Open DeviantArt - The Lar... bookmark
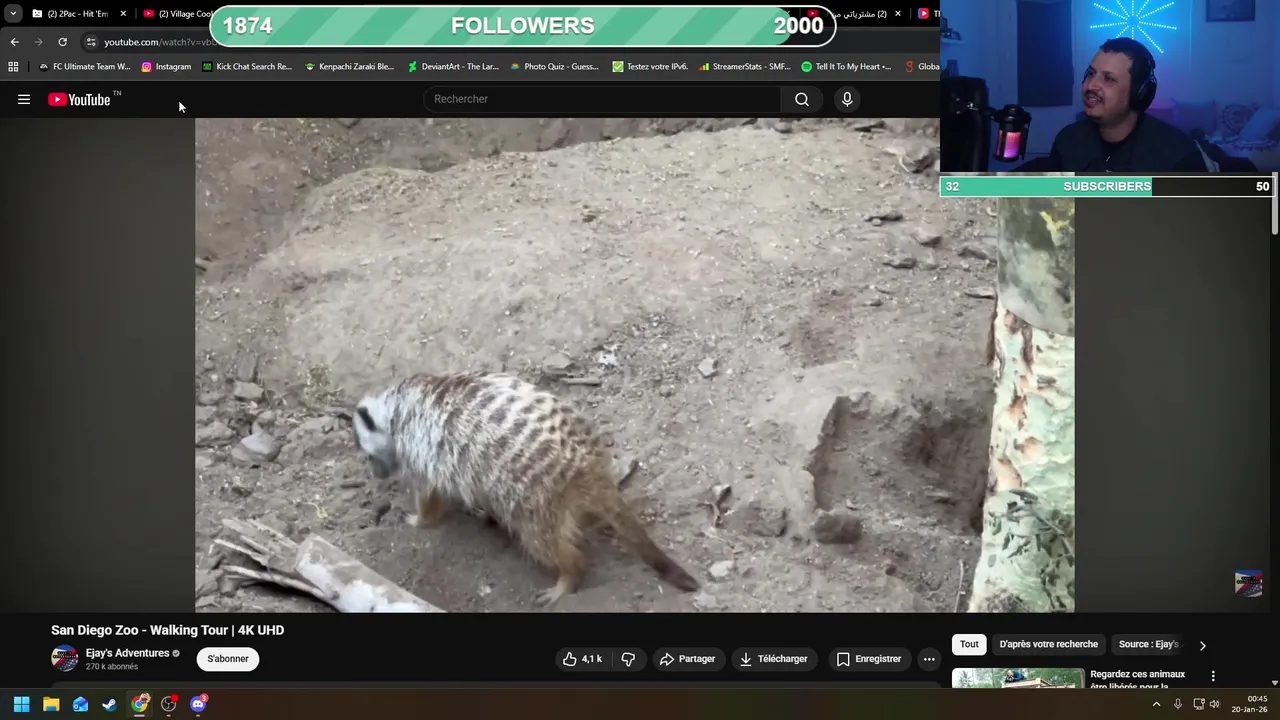1280x720 pixels. click(453, 67)
